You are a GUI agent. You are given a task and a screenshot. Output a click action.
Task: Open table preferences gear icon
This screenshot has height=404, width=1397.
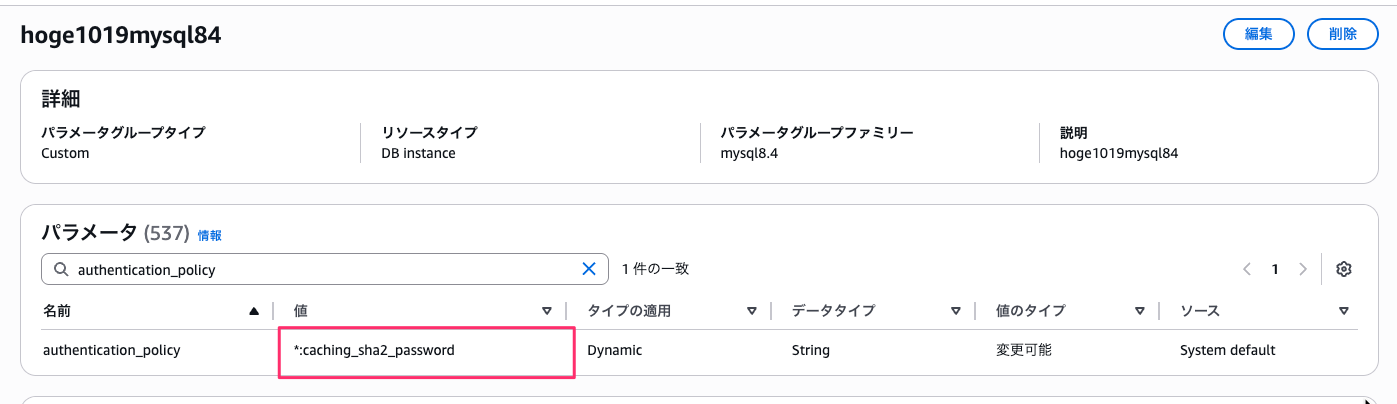pos(1344,269)
